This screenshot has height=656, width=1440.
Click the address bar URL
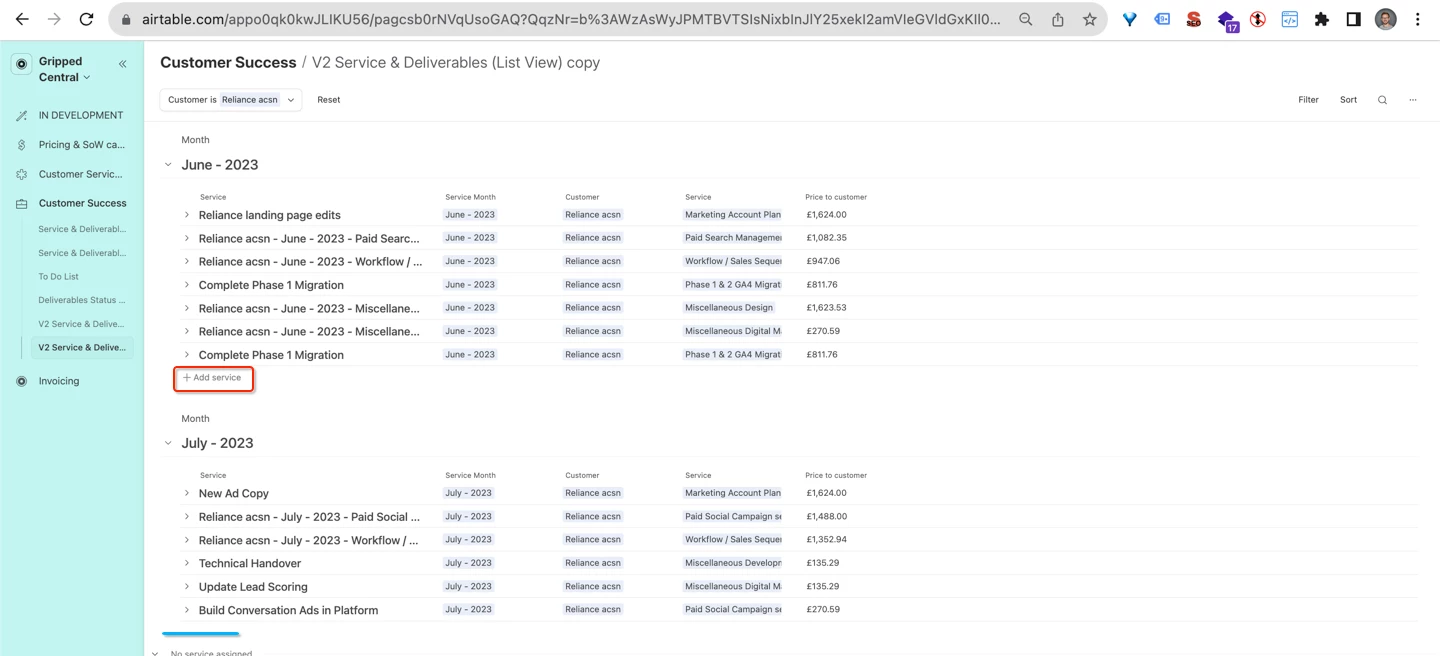tap(571, 19)
